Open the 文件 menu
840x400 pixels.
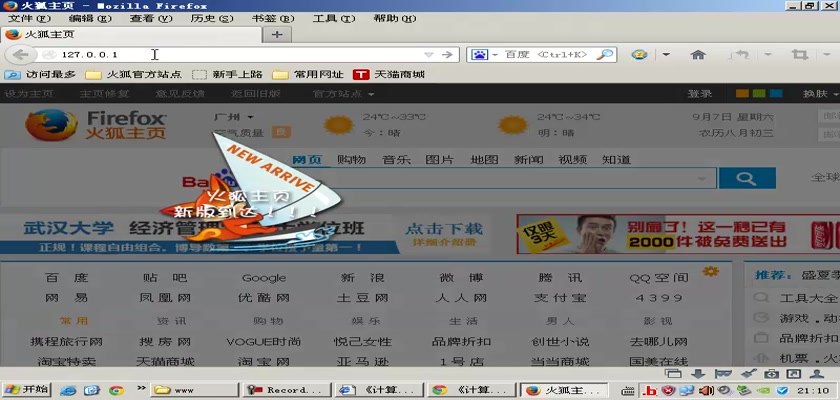(x=29, y=18)
